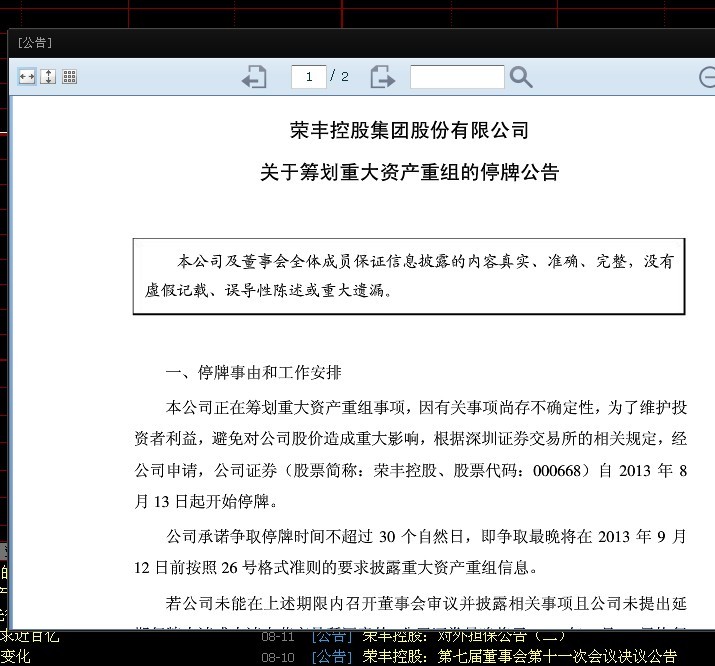This screenshot has height=666, width=715.
Task: Click the [公告] window title bar
Action: click(x=300, y=42)
